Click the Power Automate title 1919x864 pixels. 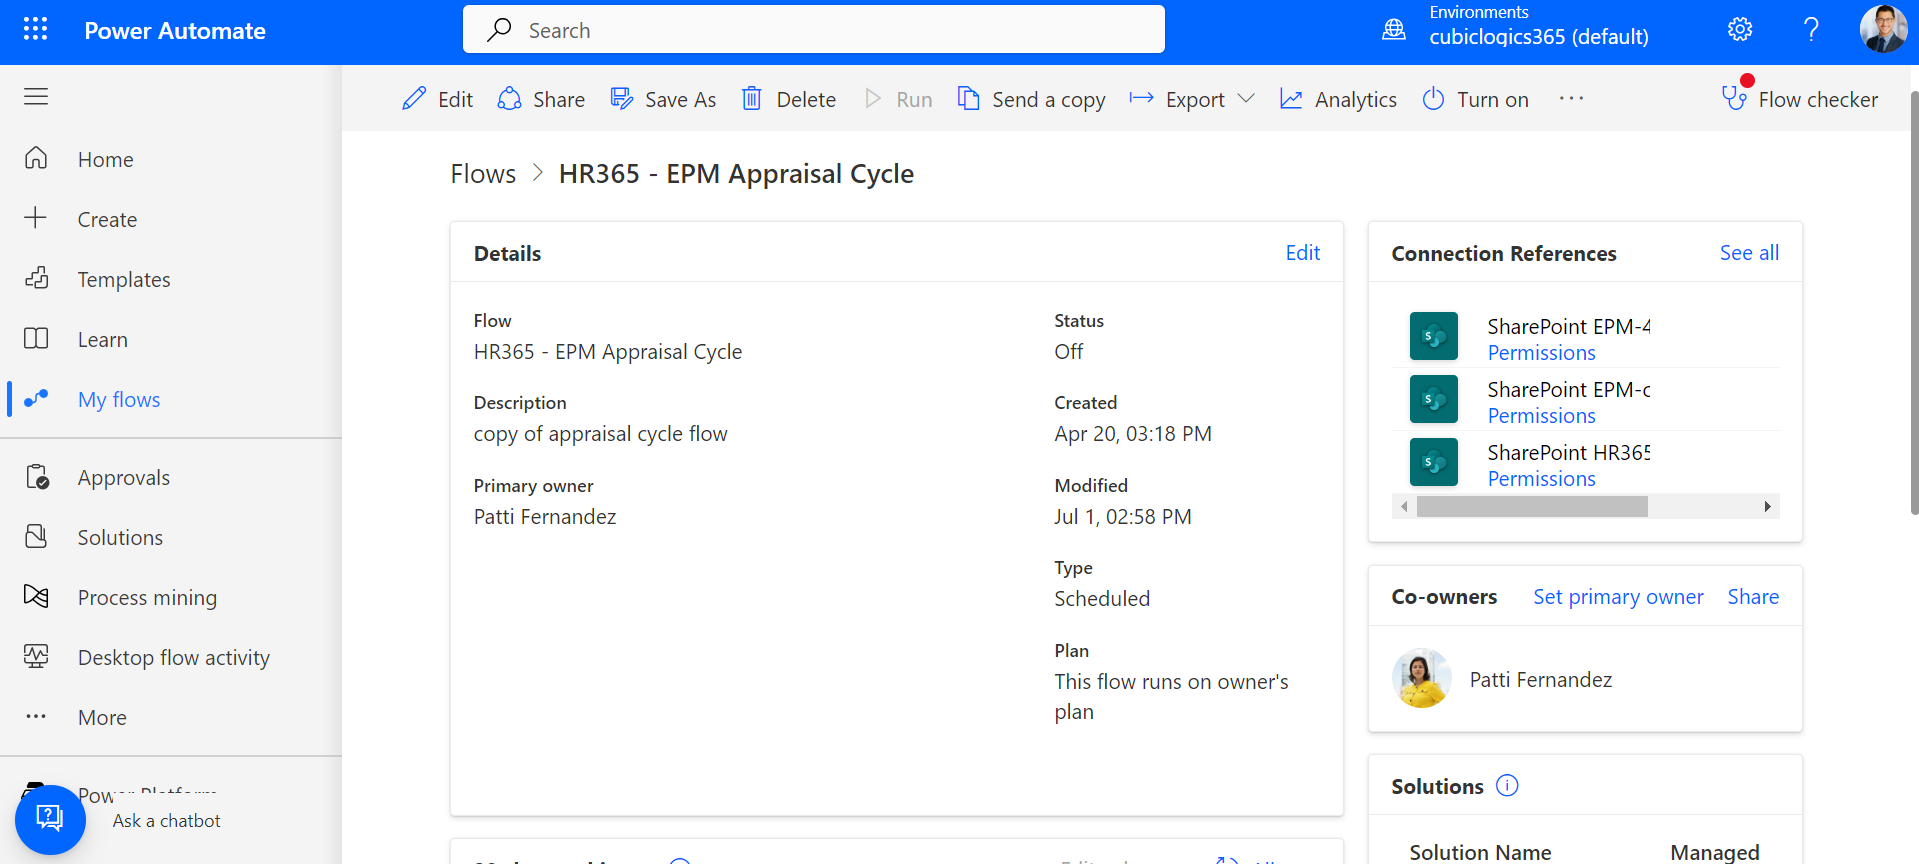pyautogui.click(x=175, y=31)
